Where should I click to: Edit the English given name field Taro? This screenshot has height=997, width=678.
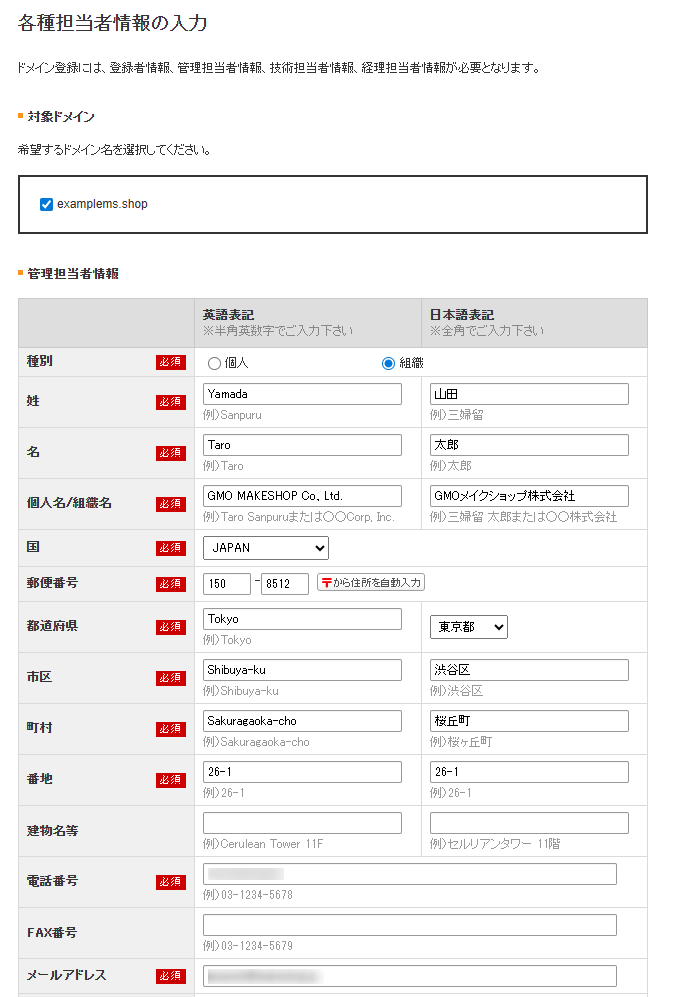(x=302, y=445)
